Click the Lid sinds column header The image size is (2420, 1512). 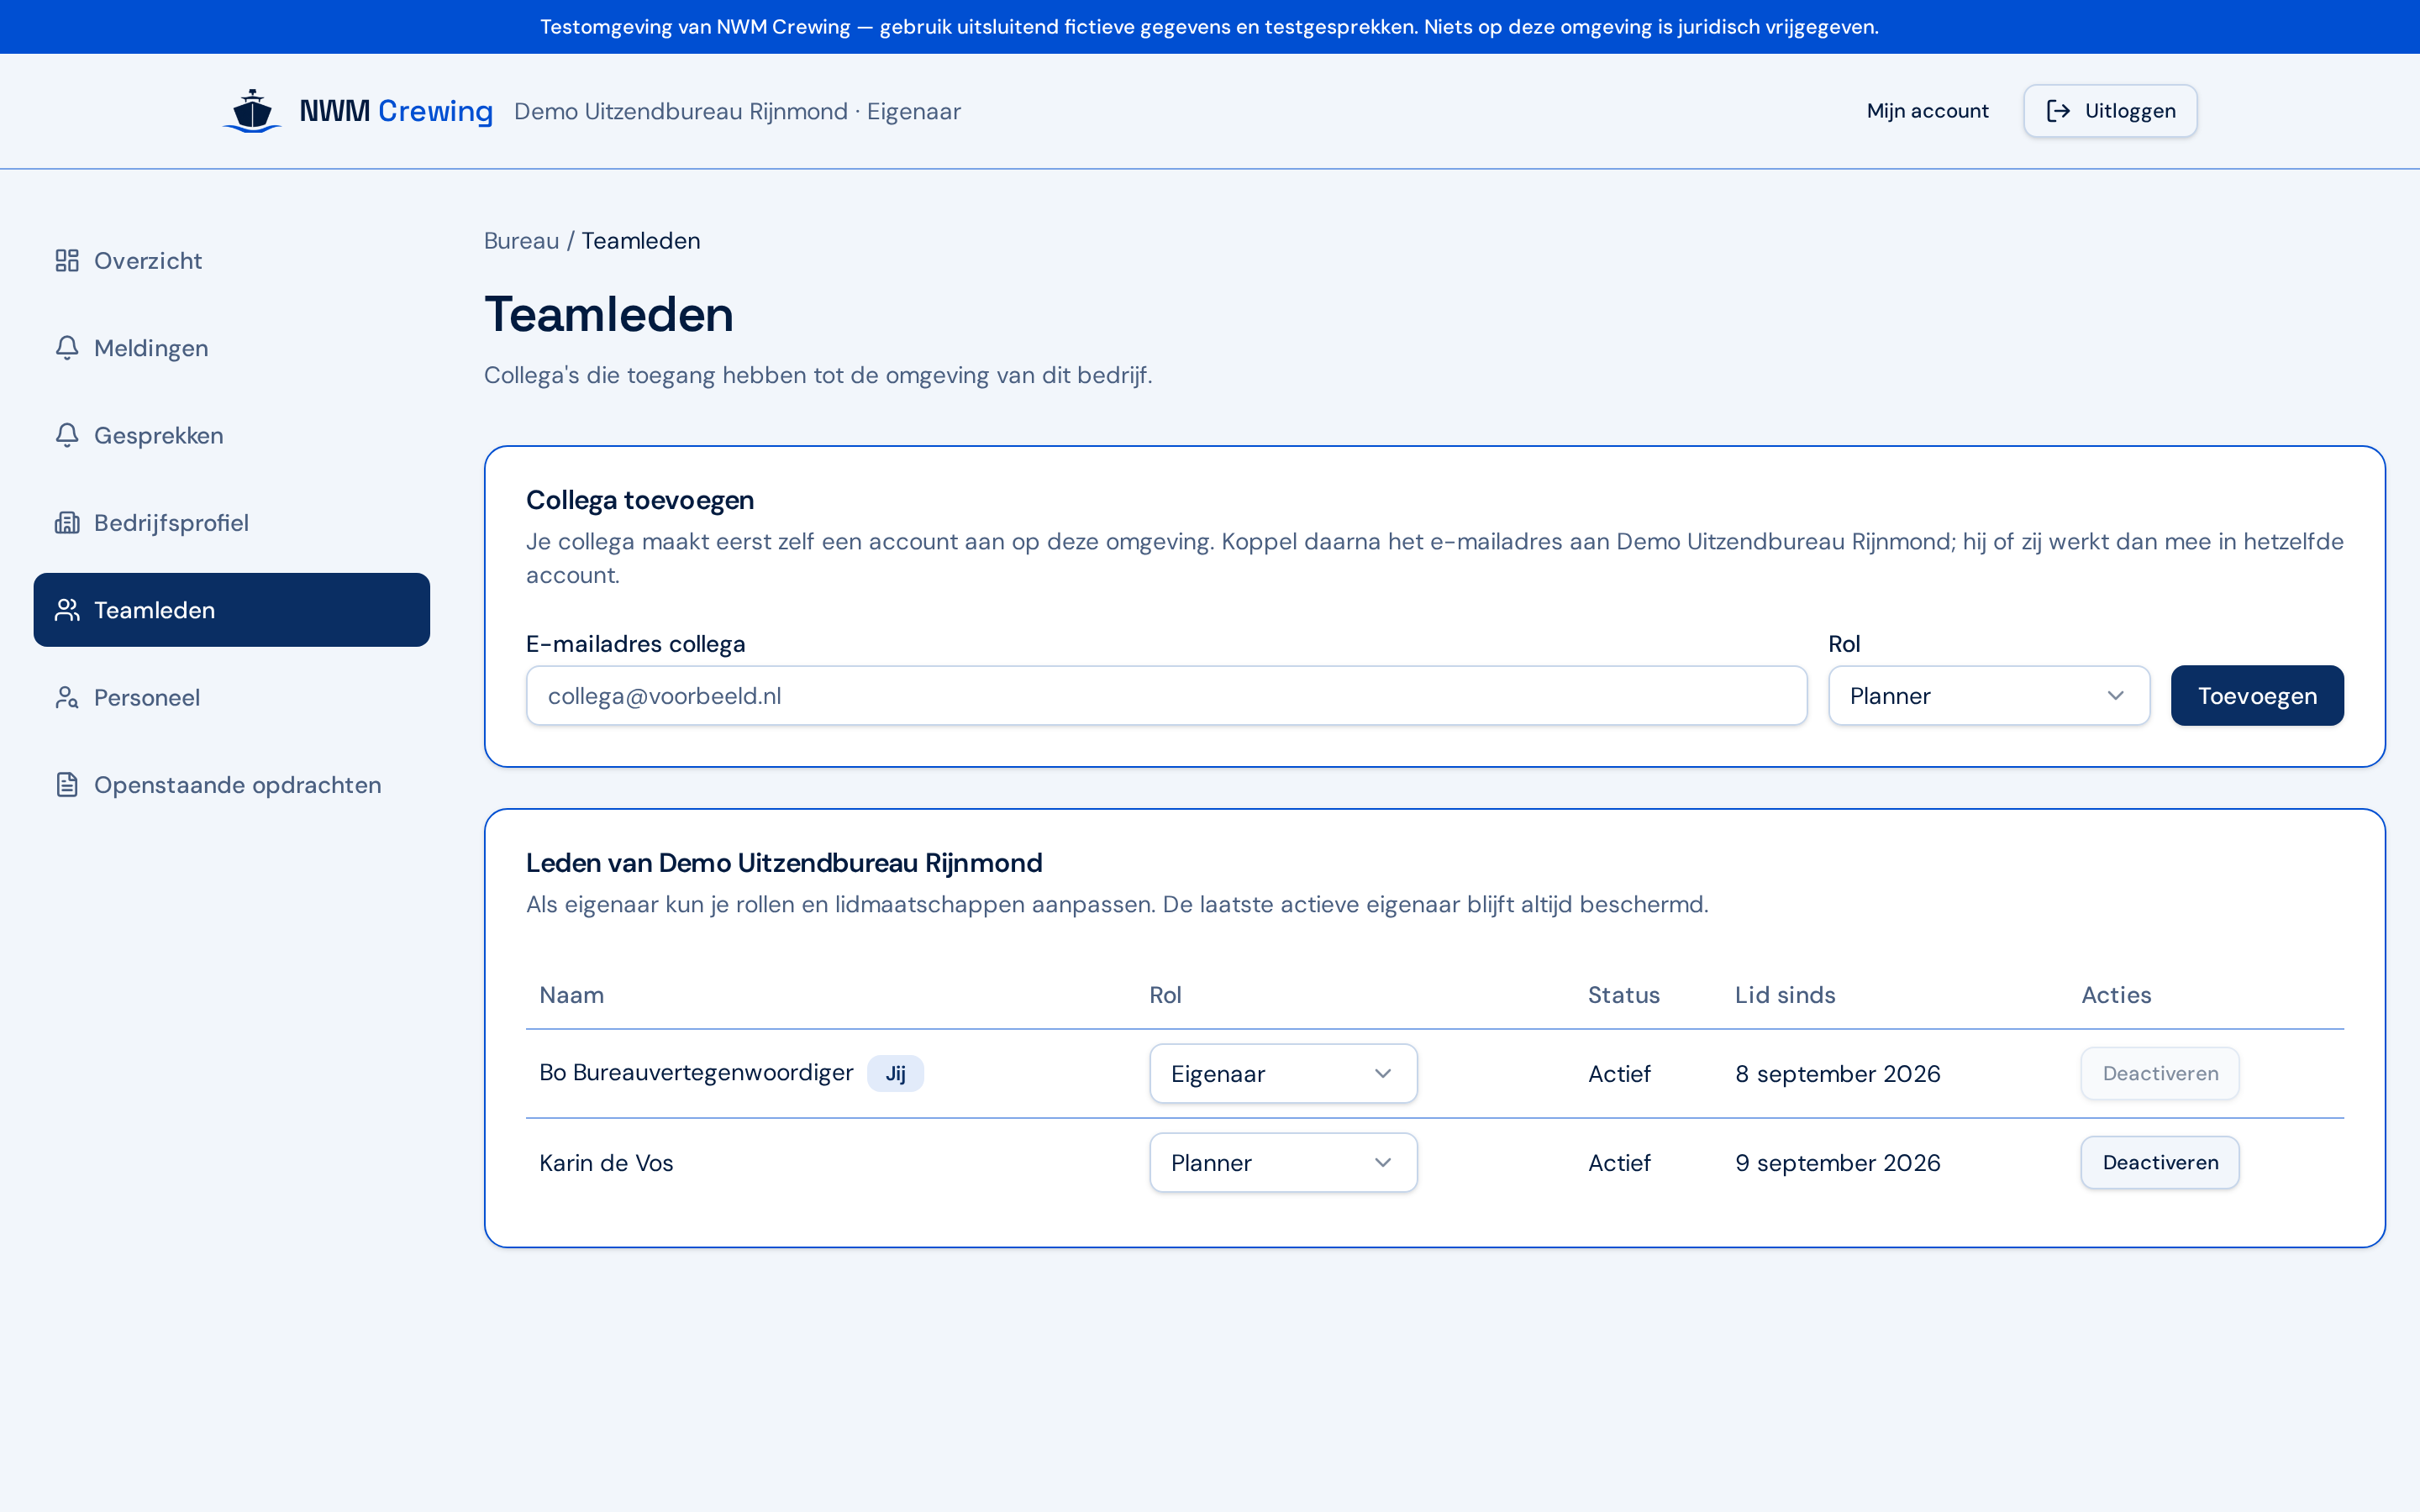tap(1785, 995)
